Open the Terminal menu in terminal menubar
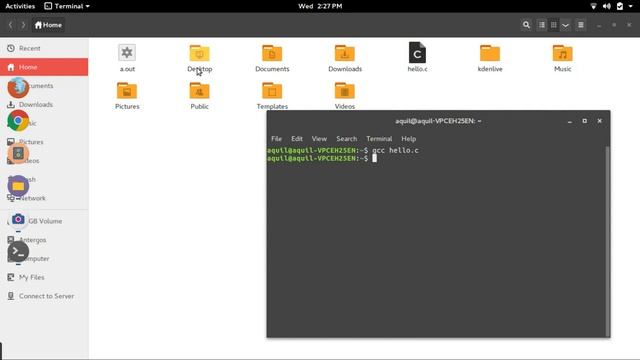 click(379, 139)
